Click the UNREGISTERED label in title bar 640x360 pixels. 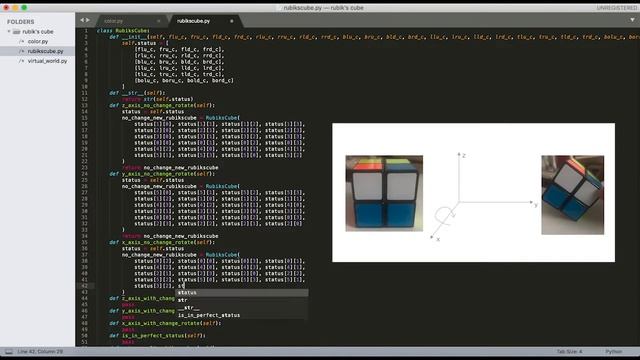pyautogui.click(x=616, y=8)
